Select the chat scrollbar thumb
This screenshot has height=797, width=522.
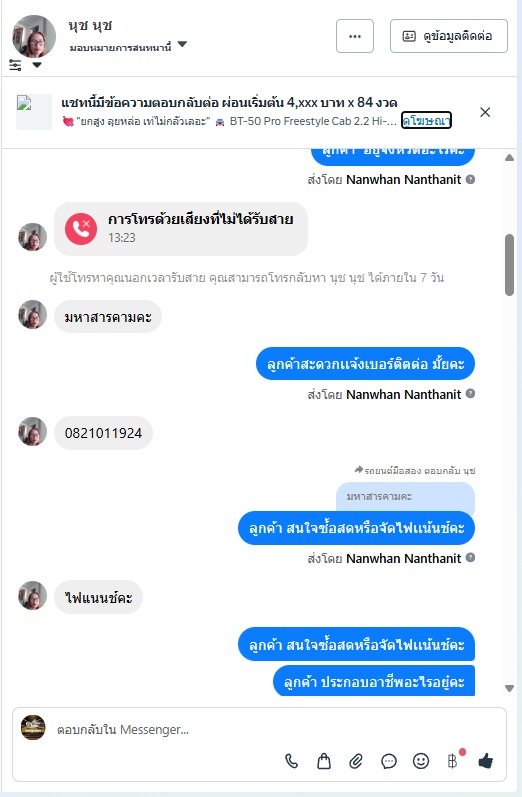509,265
